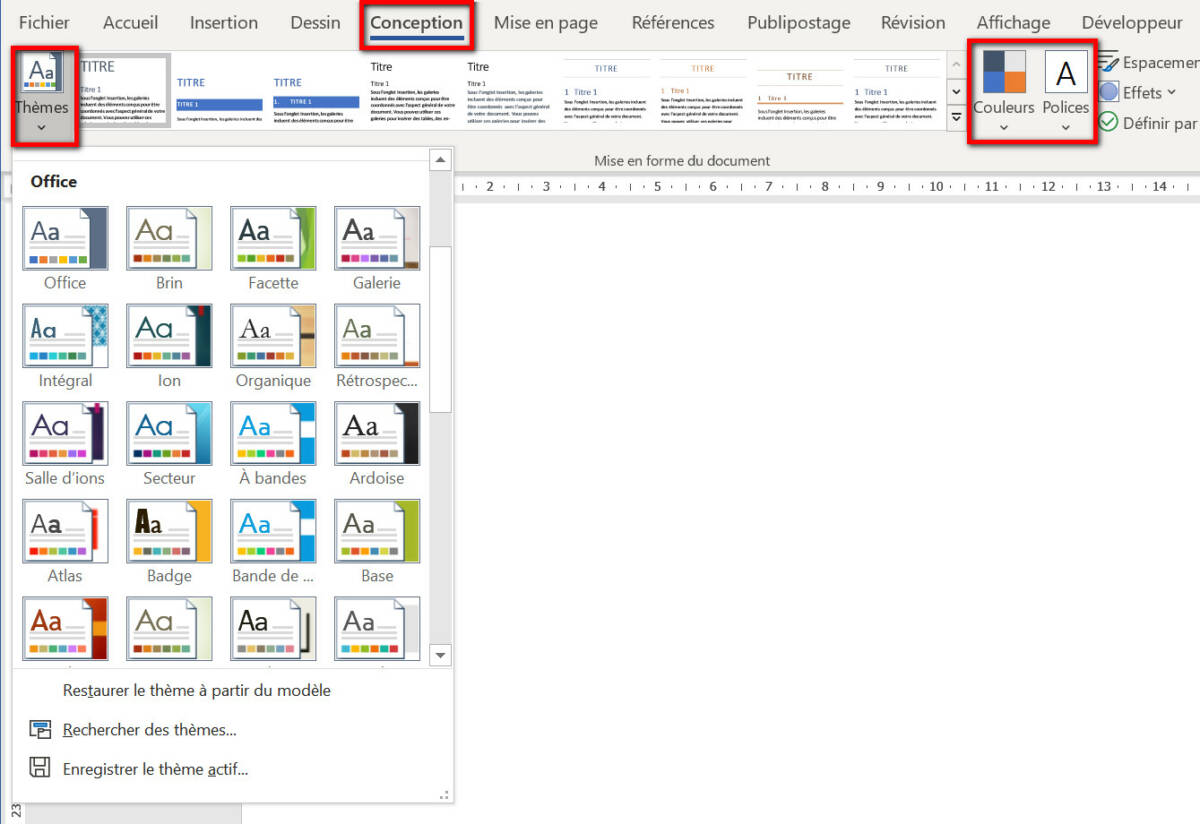Click the Enregistrer le thème actif icon
This screenshot has height=824, width=1200.
42,768
